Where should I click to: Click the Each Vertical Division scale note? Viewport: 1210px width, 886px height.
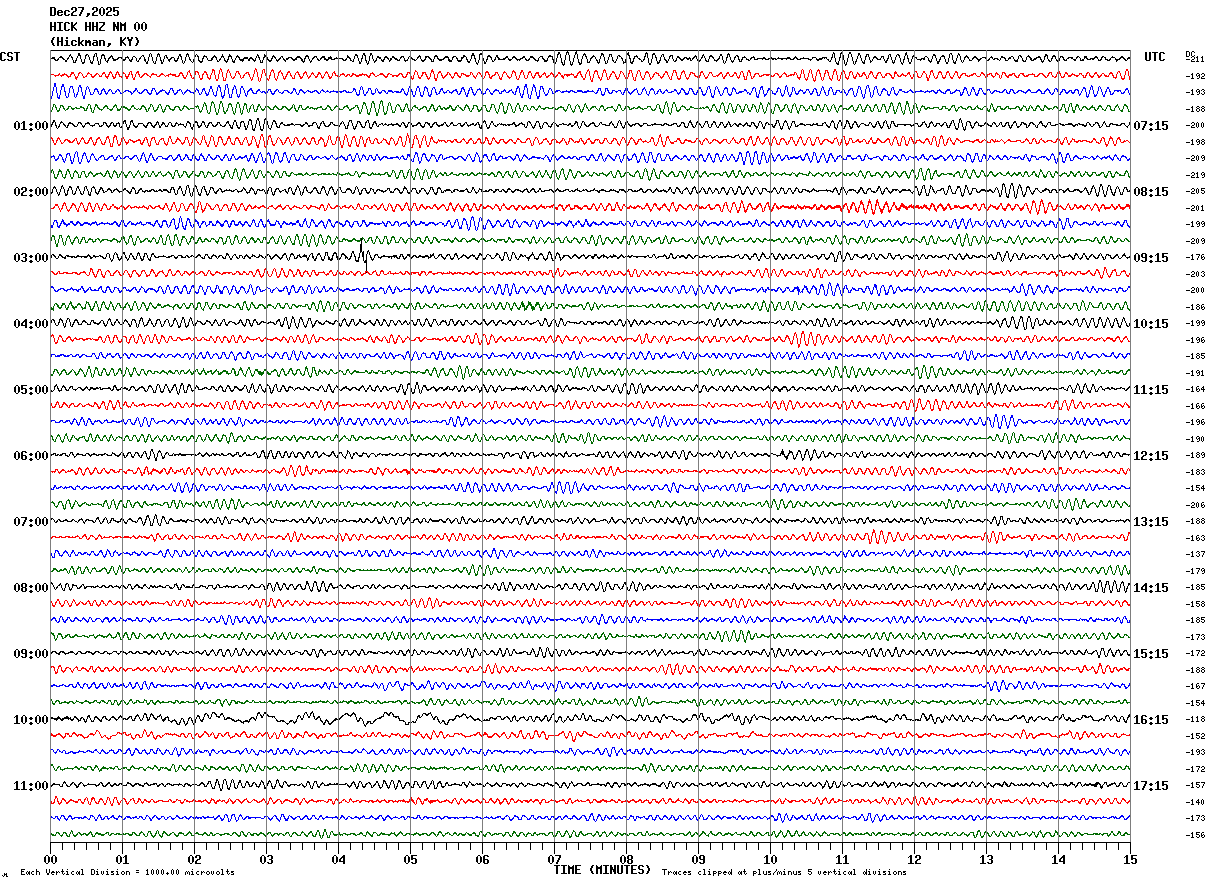(x=128, y=873)
